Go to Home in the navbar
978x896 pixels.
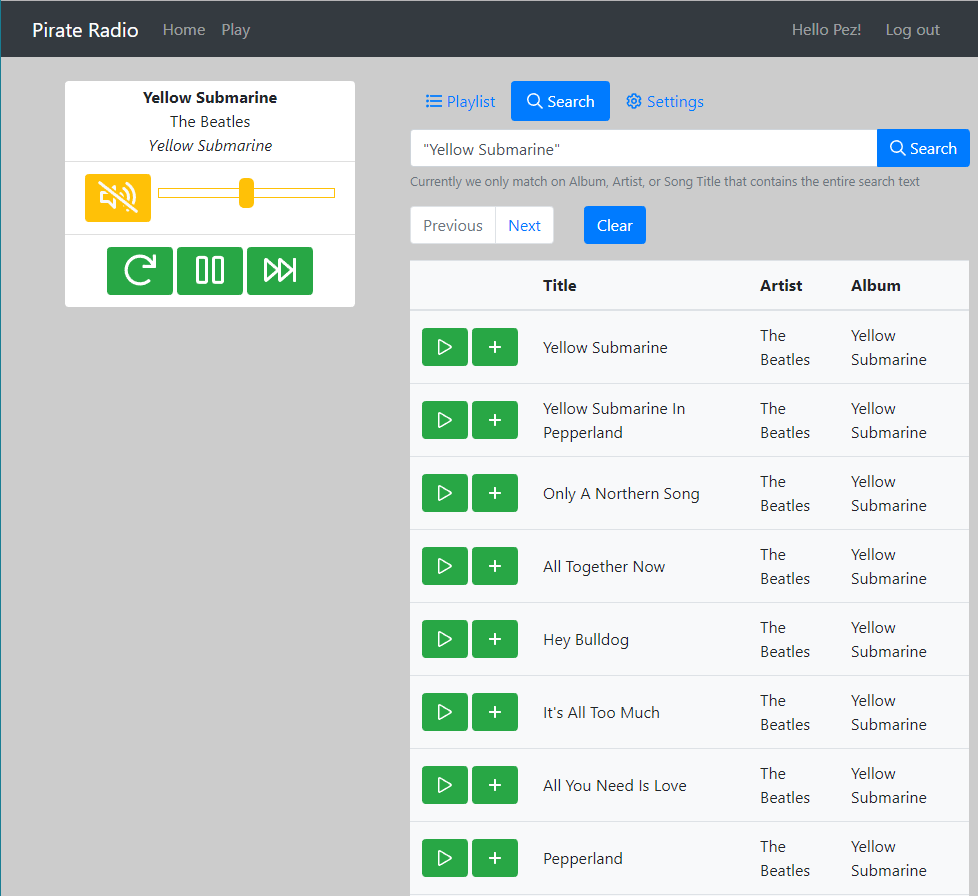(184, 30)
